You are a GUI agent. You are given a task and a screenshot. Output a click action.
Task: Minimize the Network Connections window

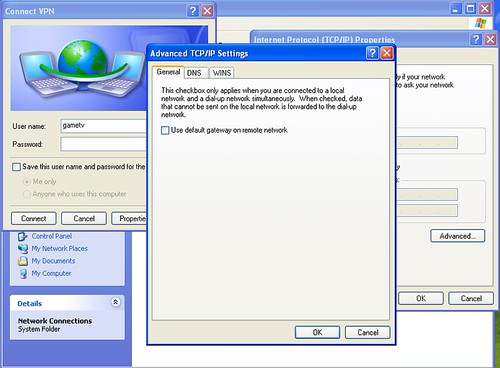[x=456, y=9]
